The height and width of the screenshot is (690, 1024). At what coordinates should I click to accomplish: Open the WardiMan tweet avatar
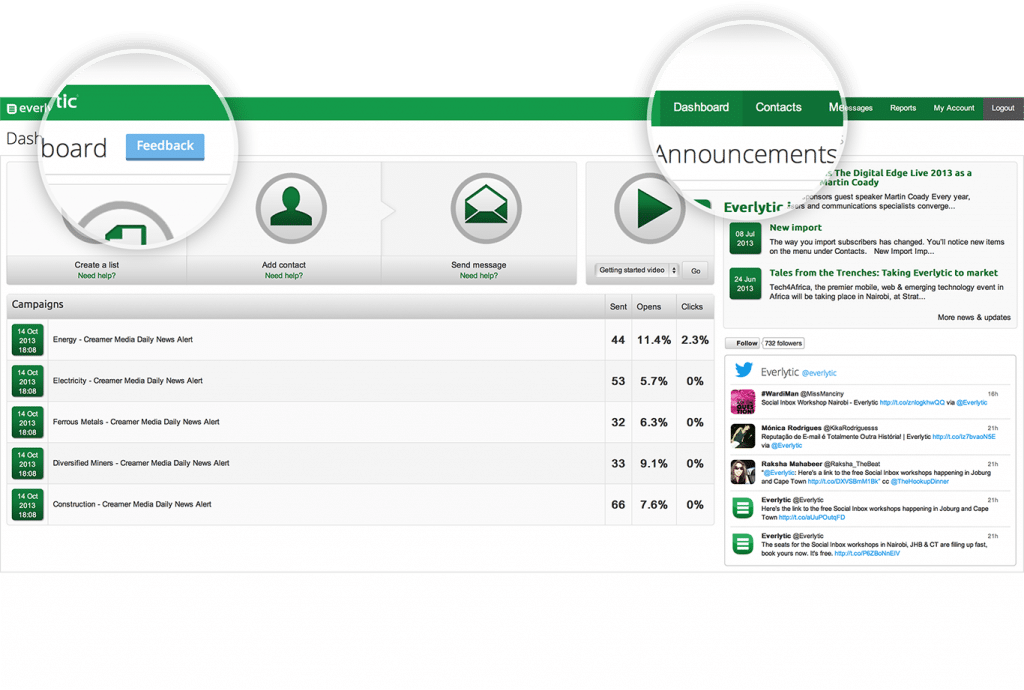coord(743,401)
